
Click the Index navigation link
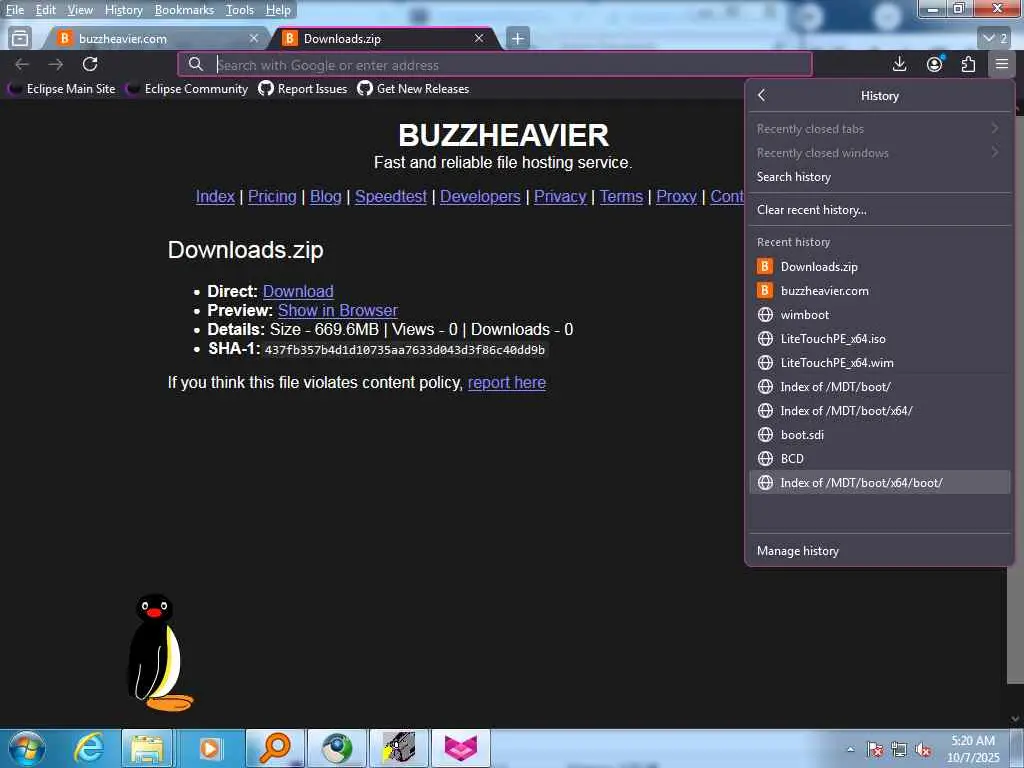[x=215, y=197]
